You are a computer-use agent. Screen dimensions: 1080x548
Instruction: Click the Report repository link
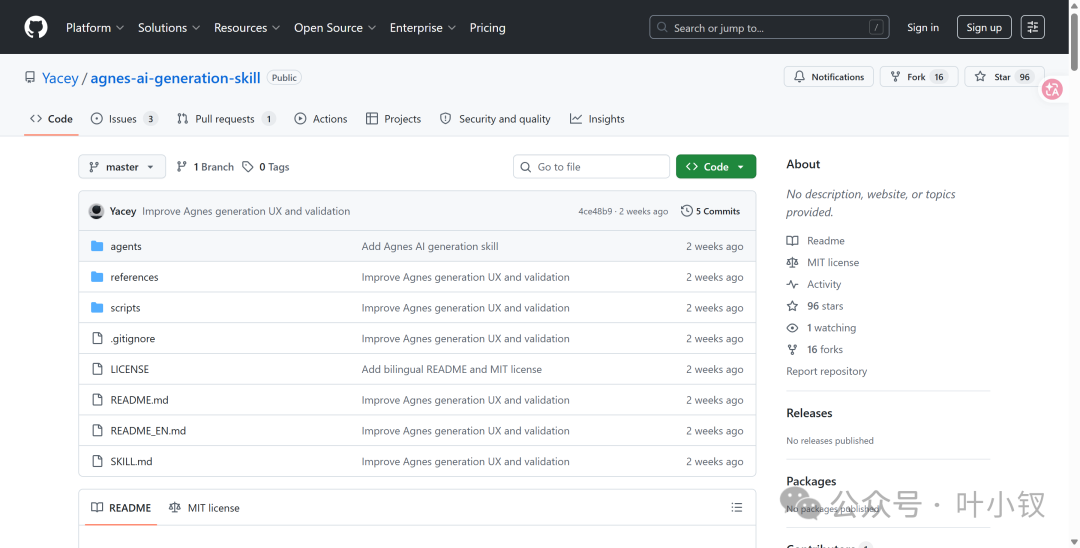(827, 371)
